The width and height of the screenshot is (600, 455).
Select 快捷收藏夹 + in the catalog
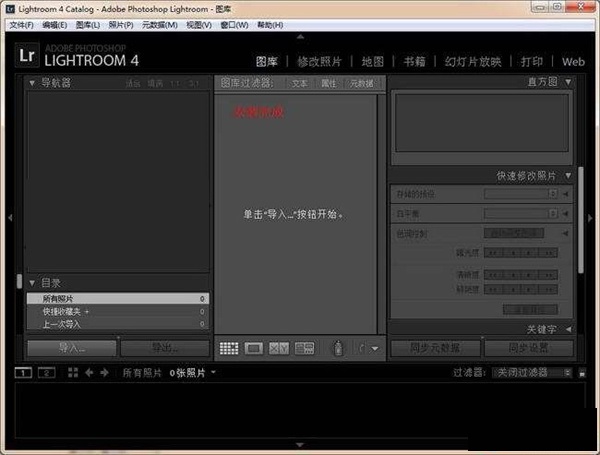point(118,312)
